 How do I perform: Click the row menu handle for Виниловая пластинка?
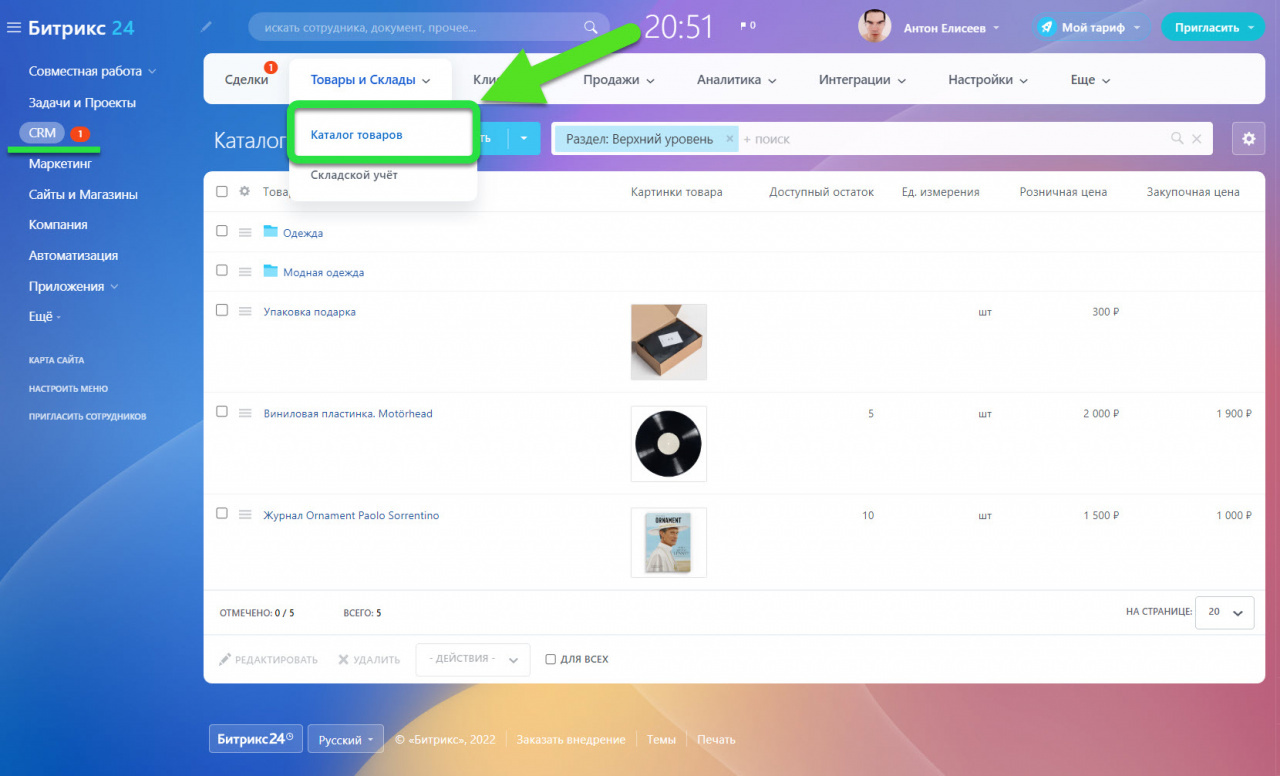point(244,413)
